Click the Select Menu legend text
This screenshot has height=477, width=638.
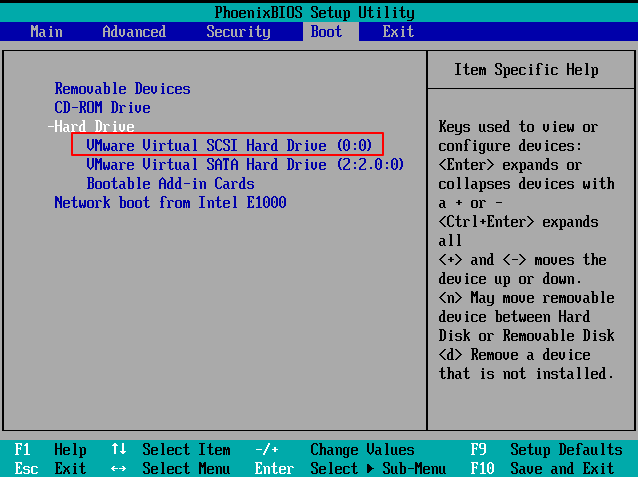186,468
